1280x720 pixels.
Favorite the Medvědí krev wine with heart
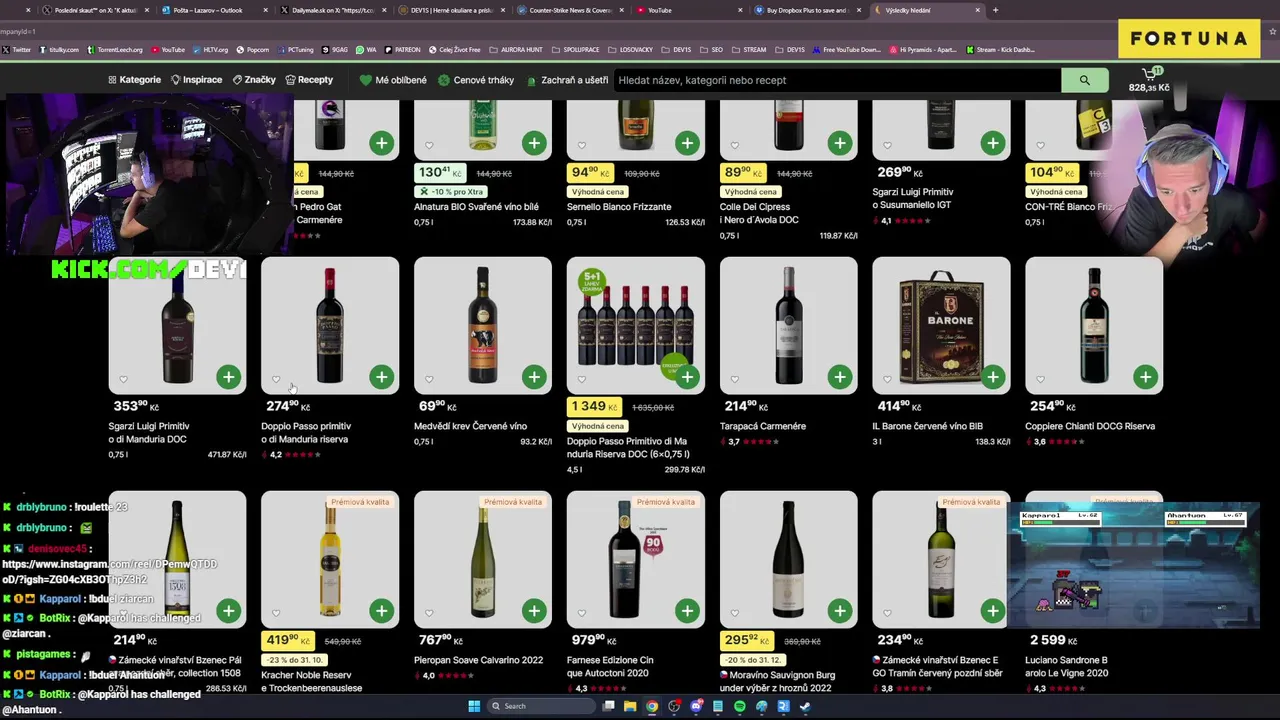point(429,379)
